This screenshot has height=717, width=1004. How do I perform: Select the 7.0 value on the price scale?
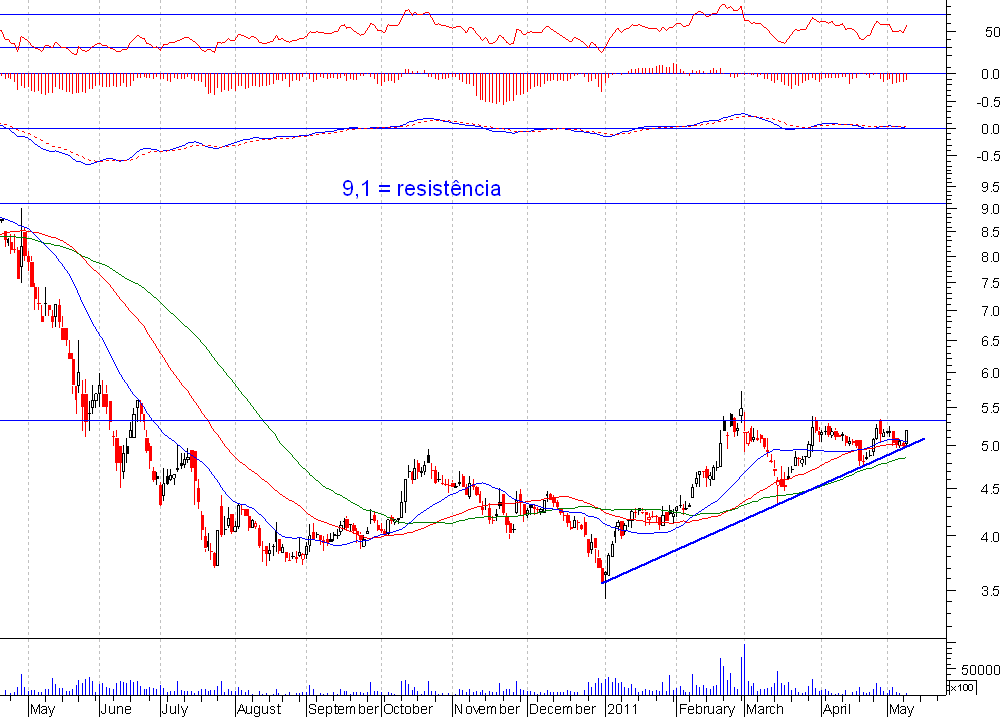coord(989,311)
